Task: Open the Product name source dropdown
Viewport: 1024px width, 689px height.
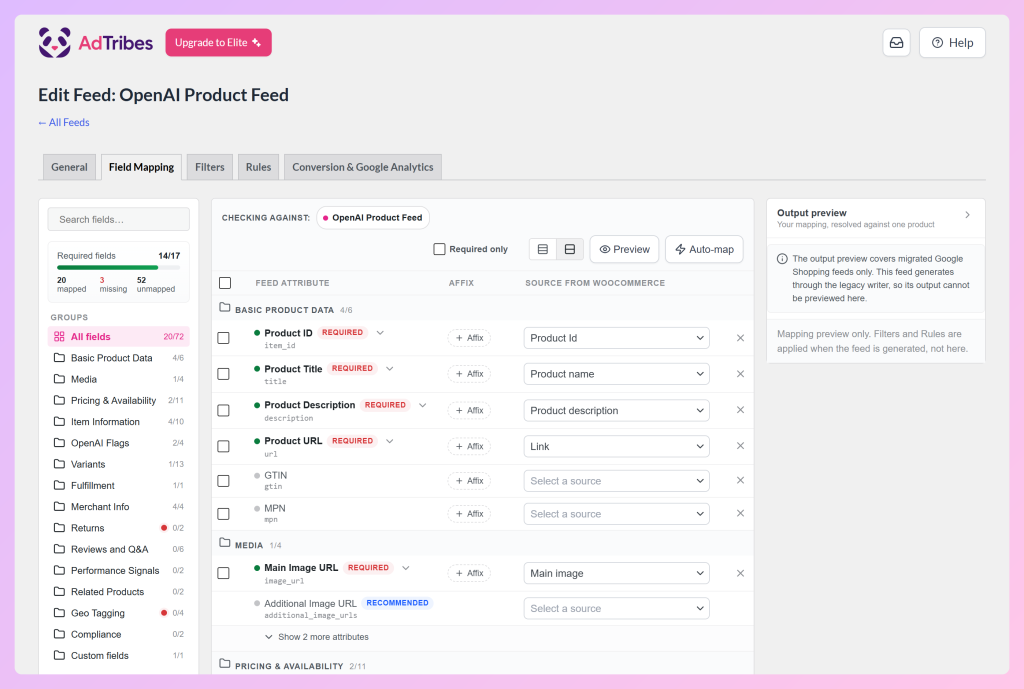Action: 616,374
